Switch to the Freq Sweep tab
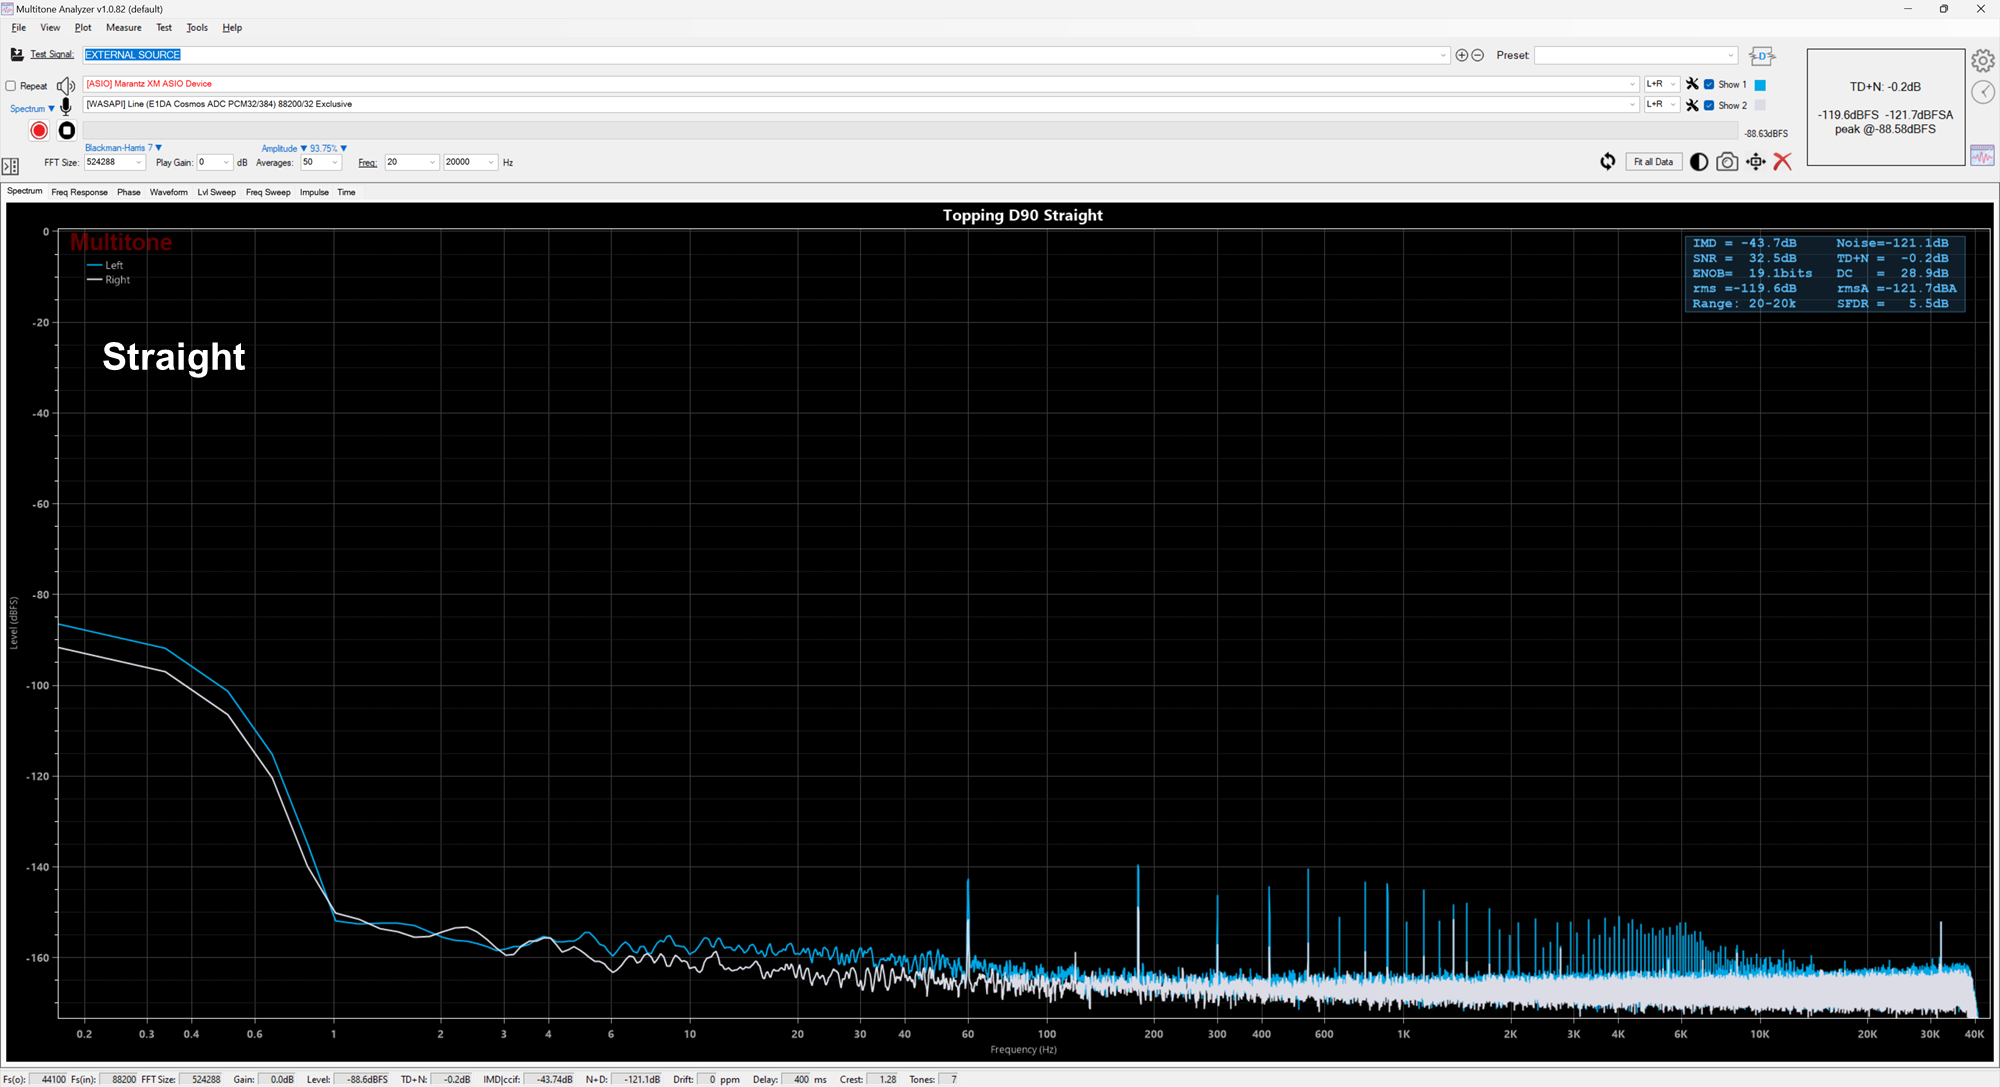The height and width of the screenshot is (1087, 2000). click(268, 192)
